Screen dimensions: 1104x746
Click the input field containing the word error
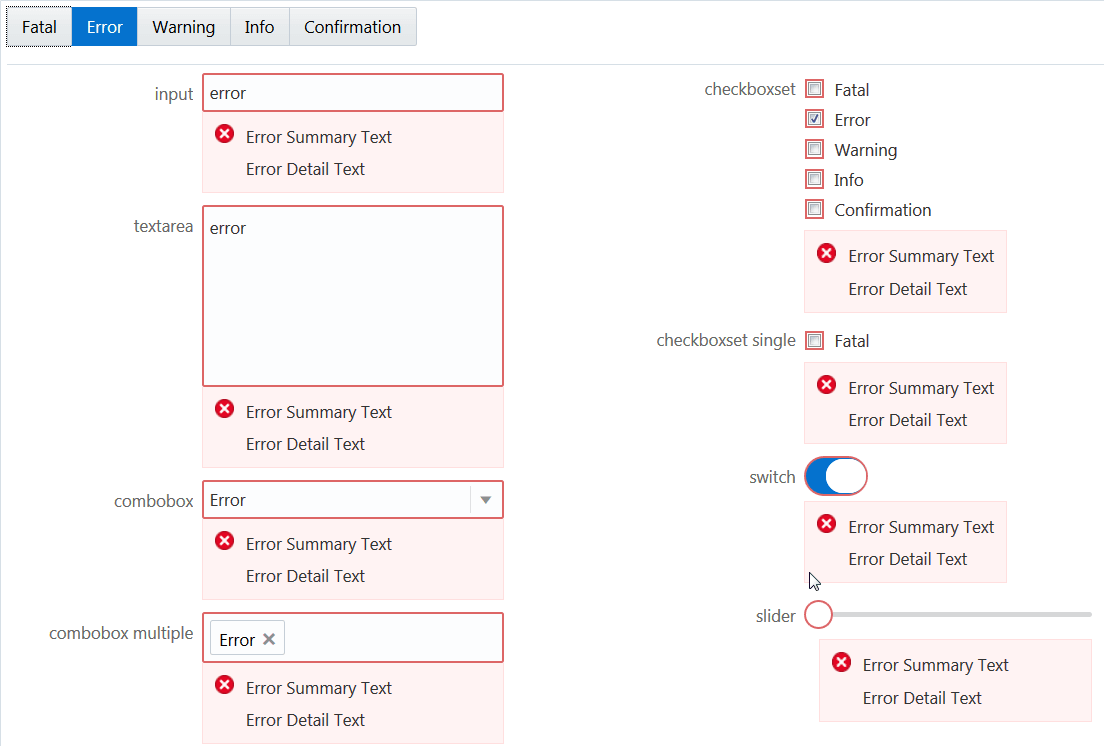pyautogui.click(x=352, y=92)
